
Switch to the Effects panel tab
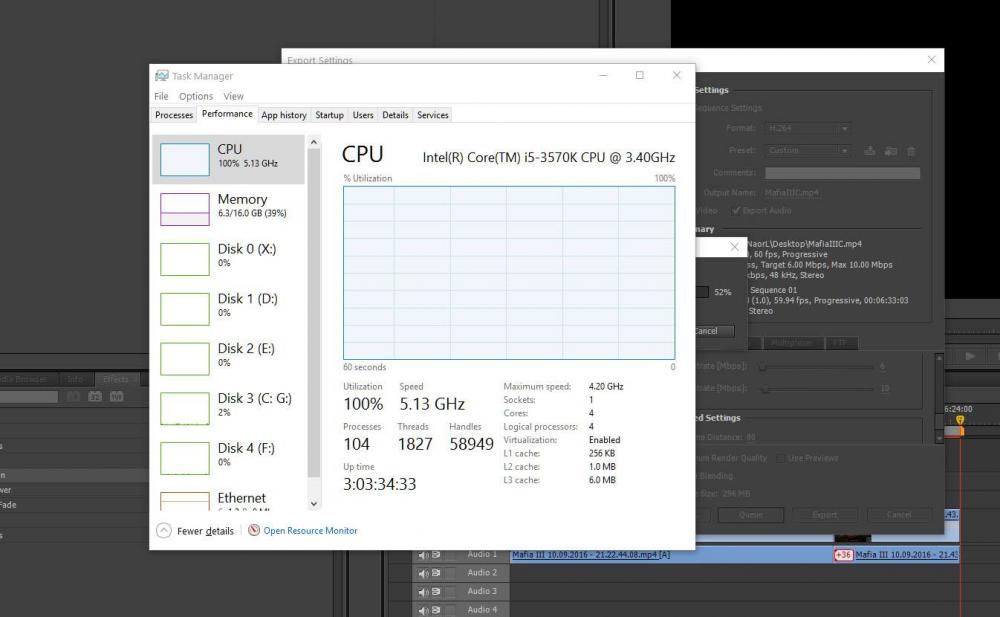coord(115,379)
